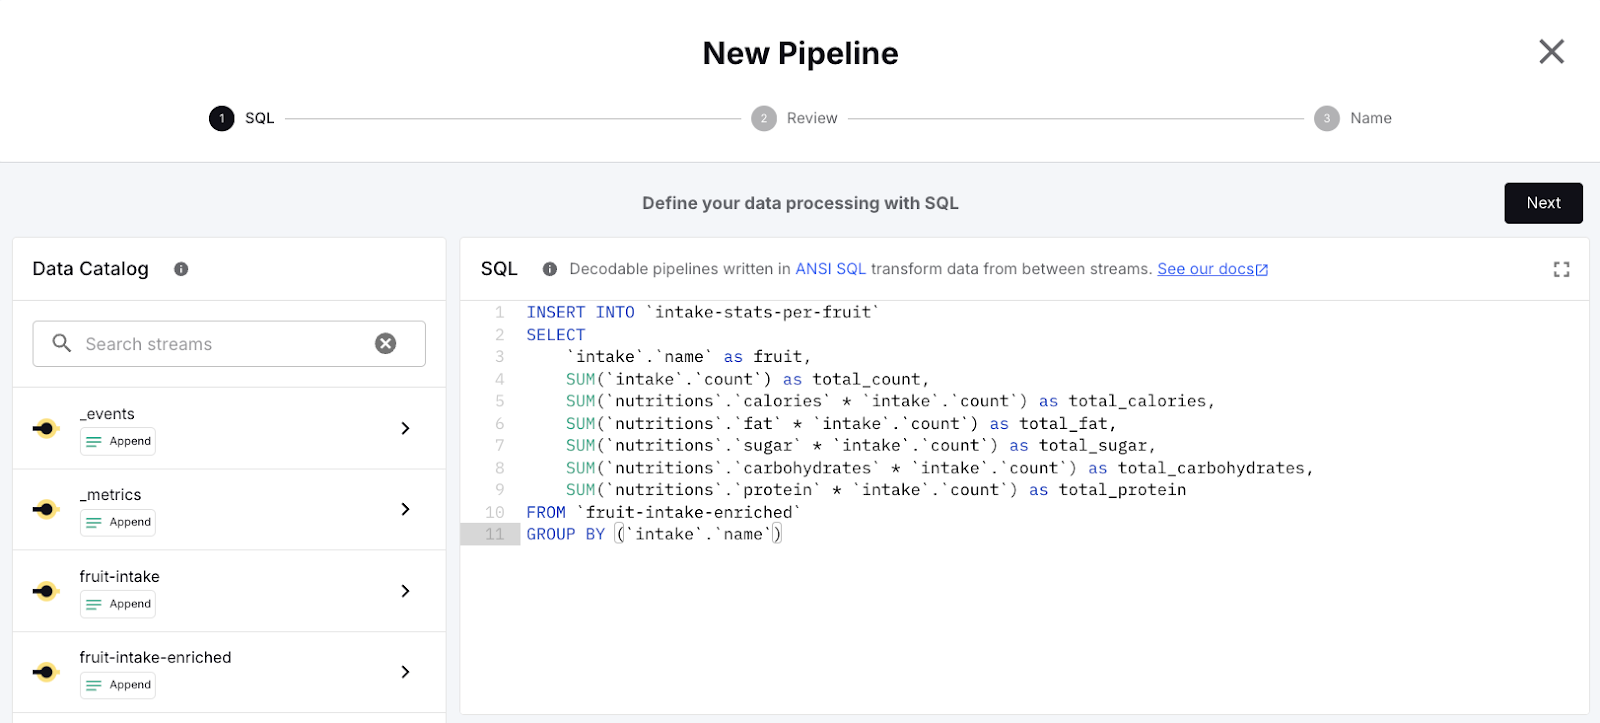Click the SELECT keyword line

pos(556,335)
